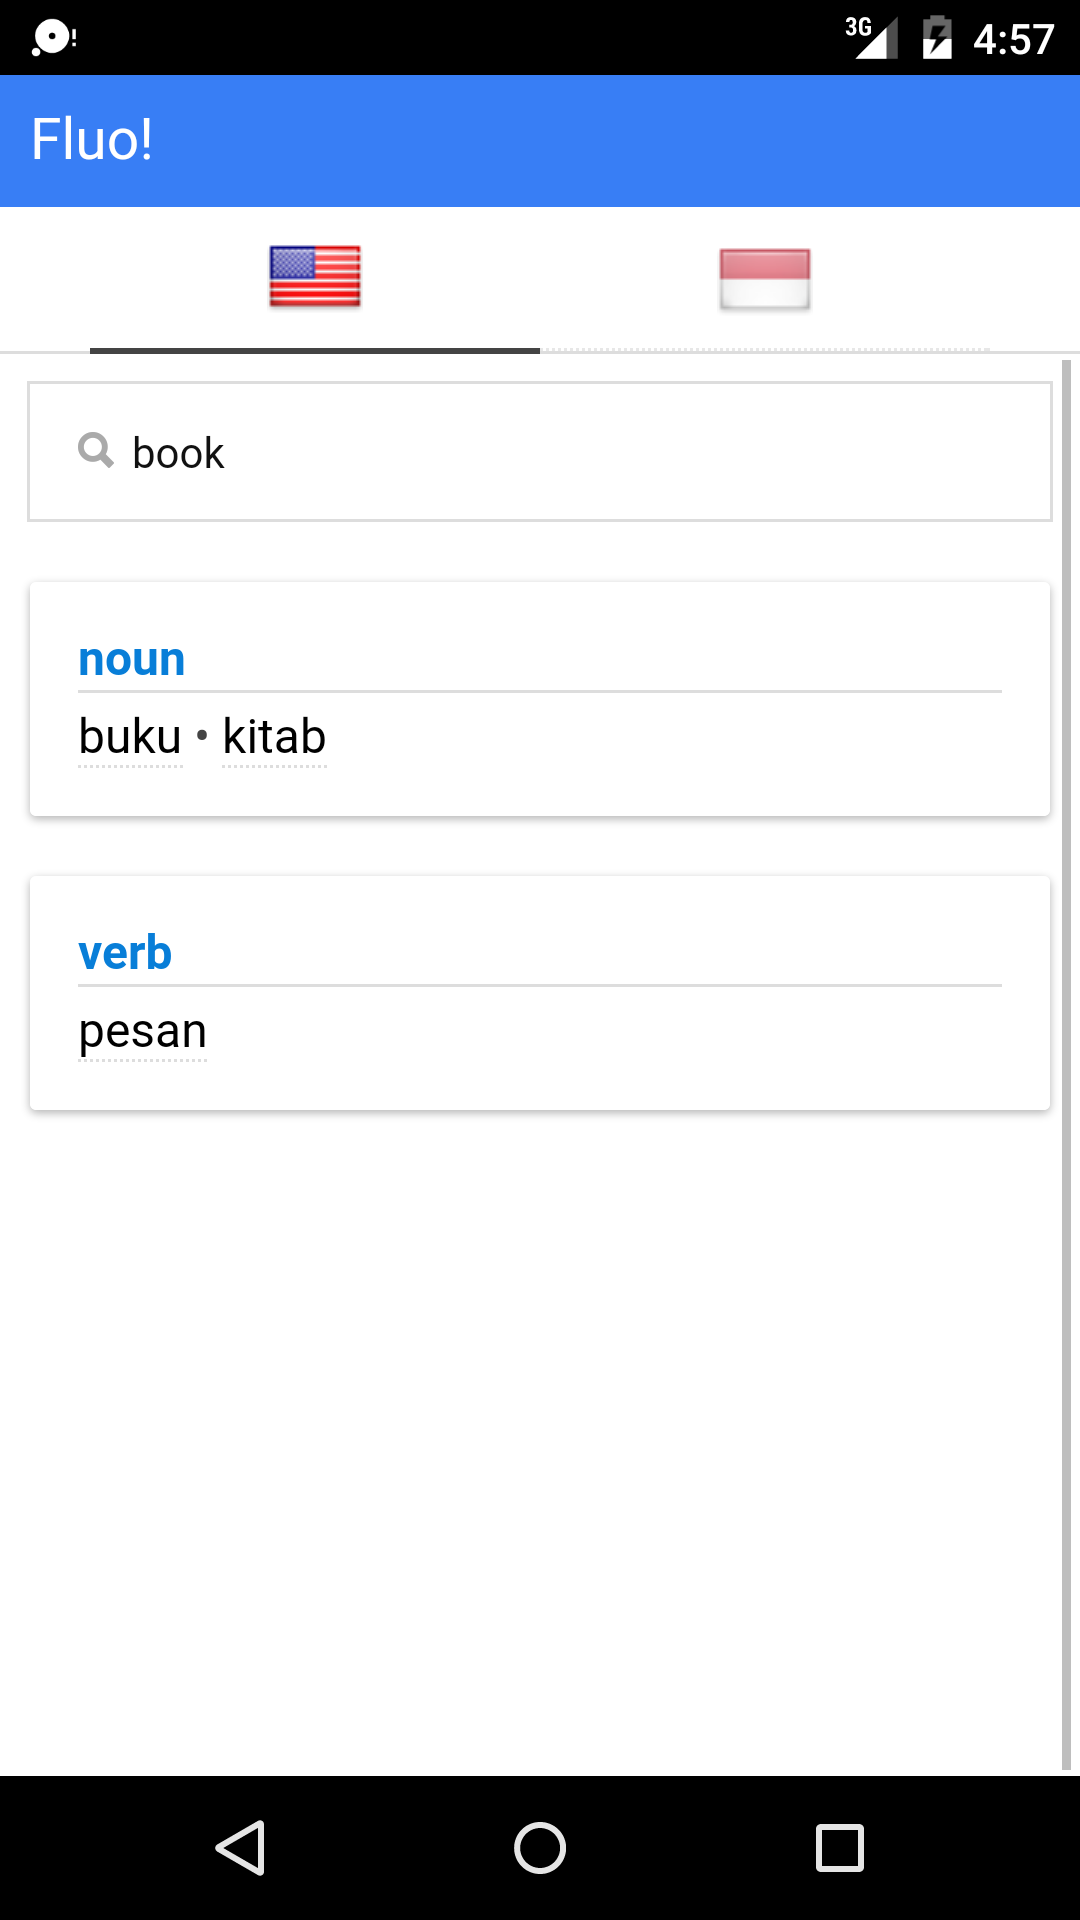Open recent apps with the square button
Viewport: 1080px width, 1920px height.
pos(840,1849)
